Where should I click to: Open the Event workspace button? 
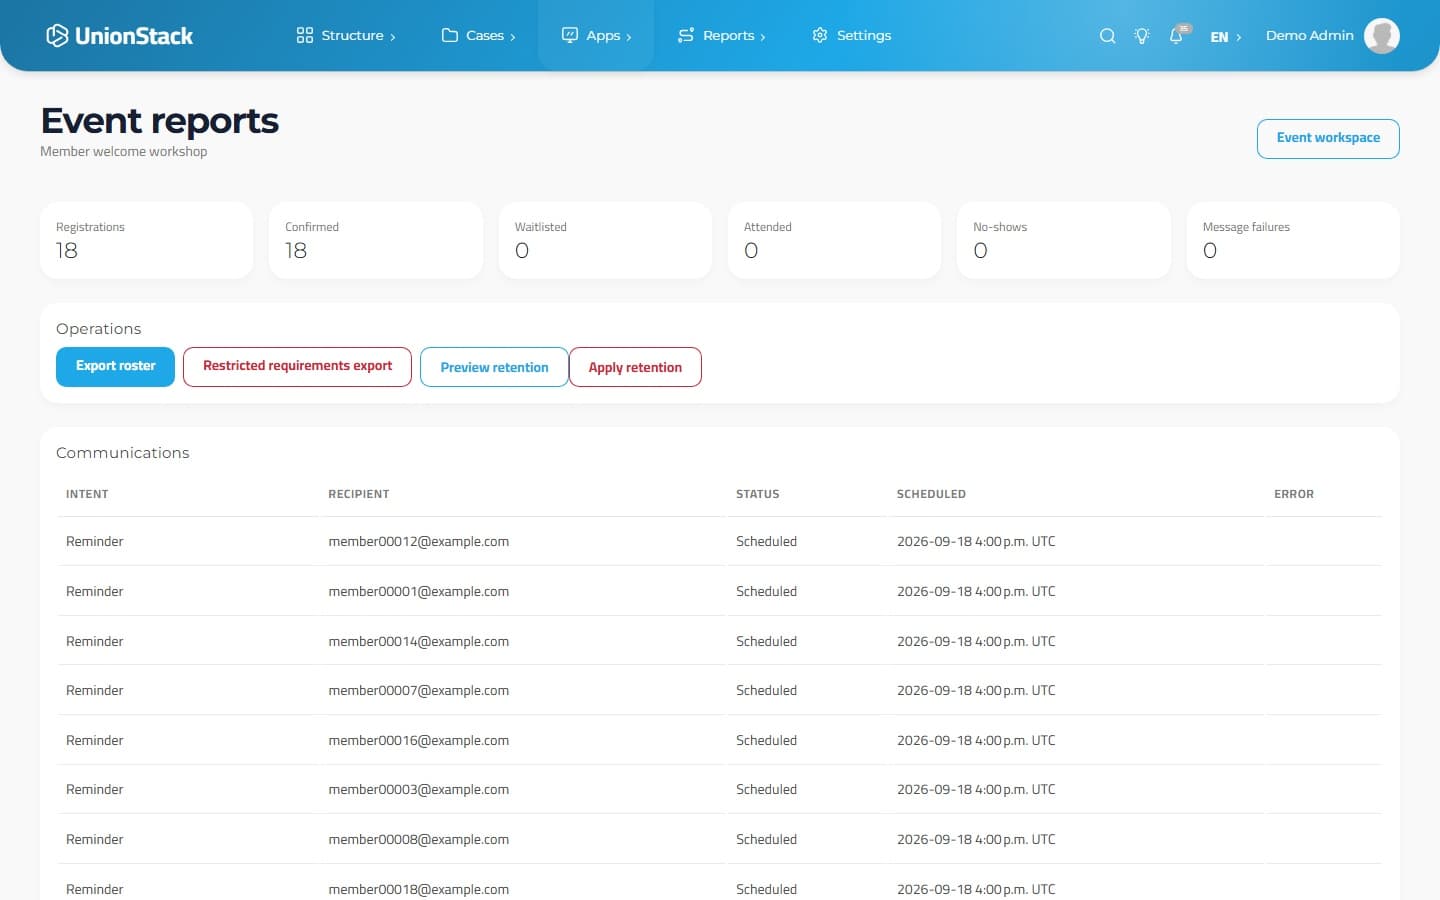1328,138
